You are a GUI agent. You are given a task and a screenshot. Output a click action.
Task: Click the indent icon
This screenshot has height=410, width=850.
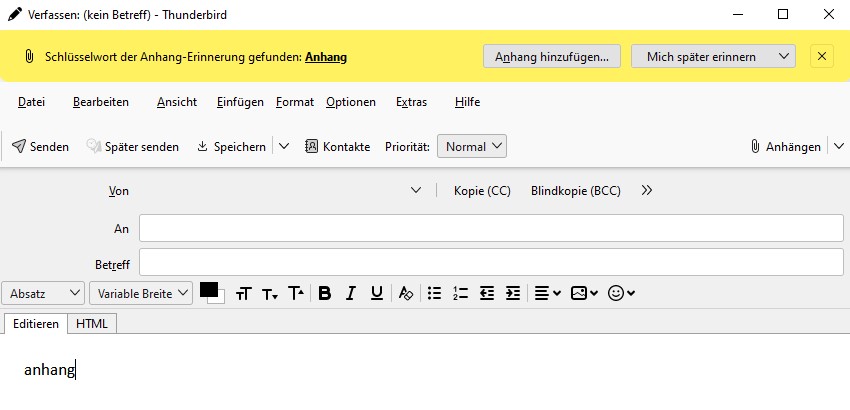513,294
